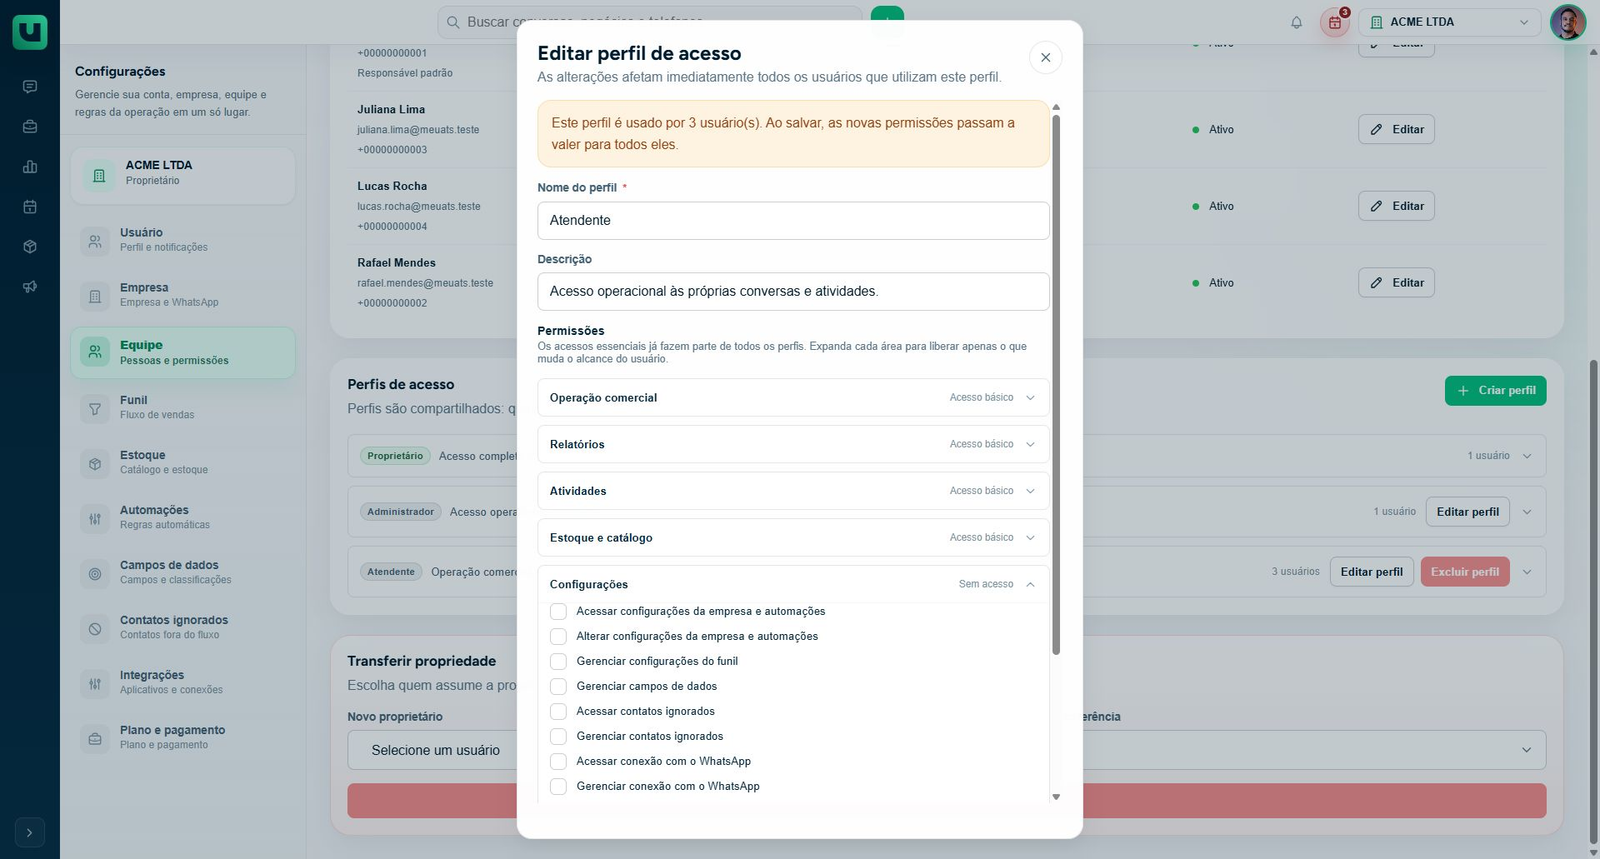Expand the Administrador profile row chevron
Screen dimensions: 1600x859
1527,512
